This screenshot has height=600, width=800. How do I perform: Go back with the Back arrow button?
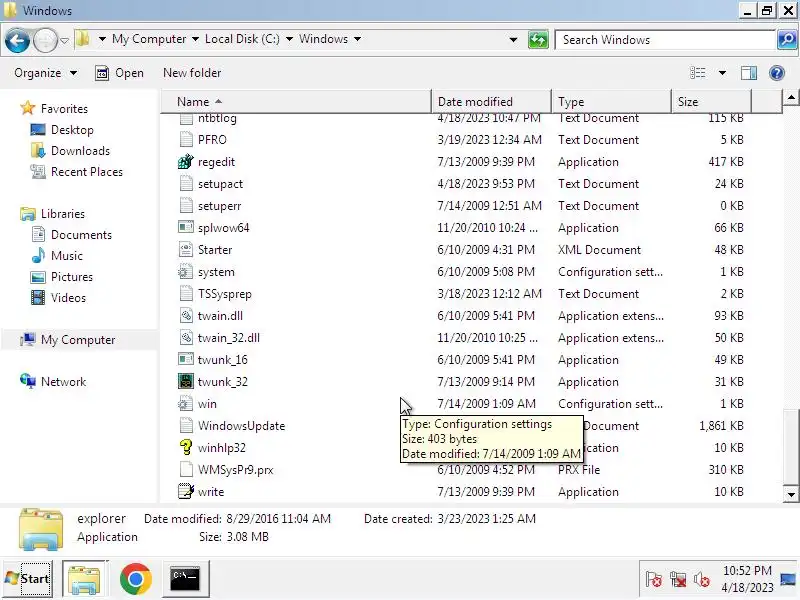click(x=17, y=40)
